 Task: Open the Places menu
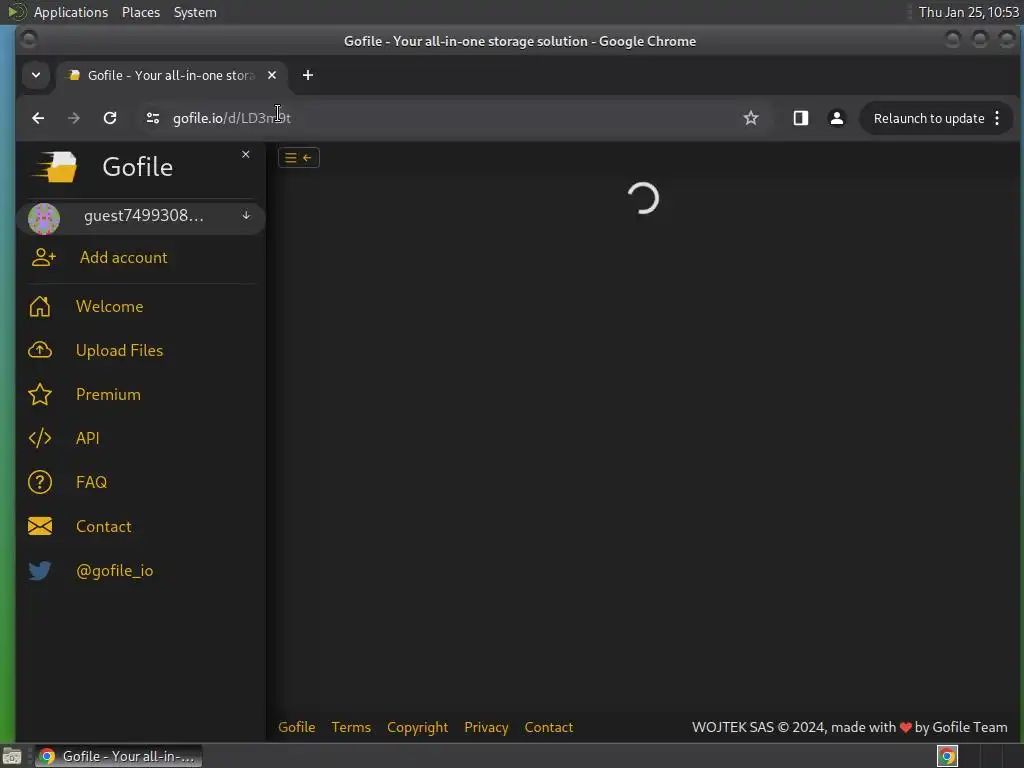140,12
